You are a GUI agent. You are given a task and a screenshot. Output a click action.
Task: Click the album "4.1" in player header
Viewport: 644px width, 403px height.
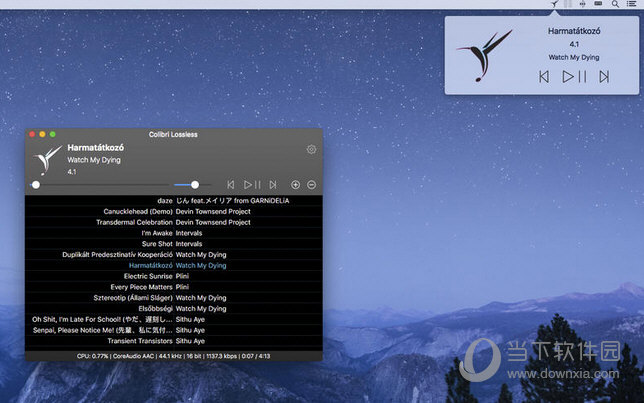72,172
